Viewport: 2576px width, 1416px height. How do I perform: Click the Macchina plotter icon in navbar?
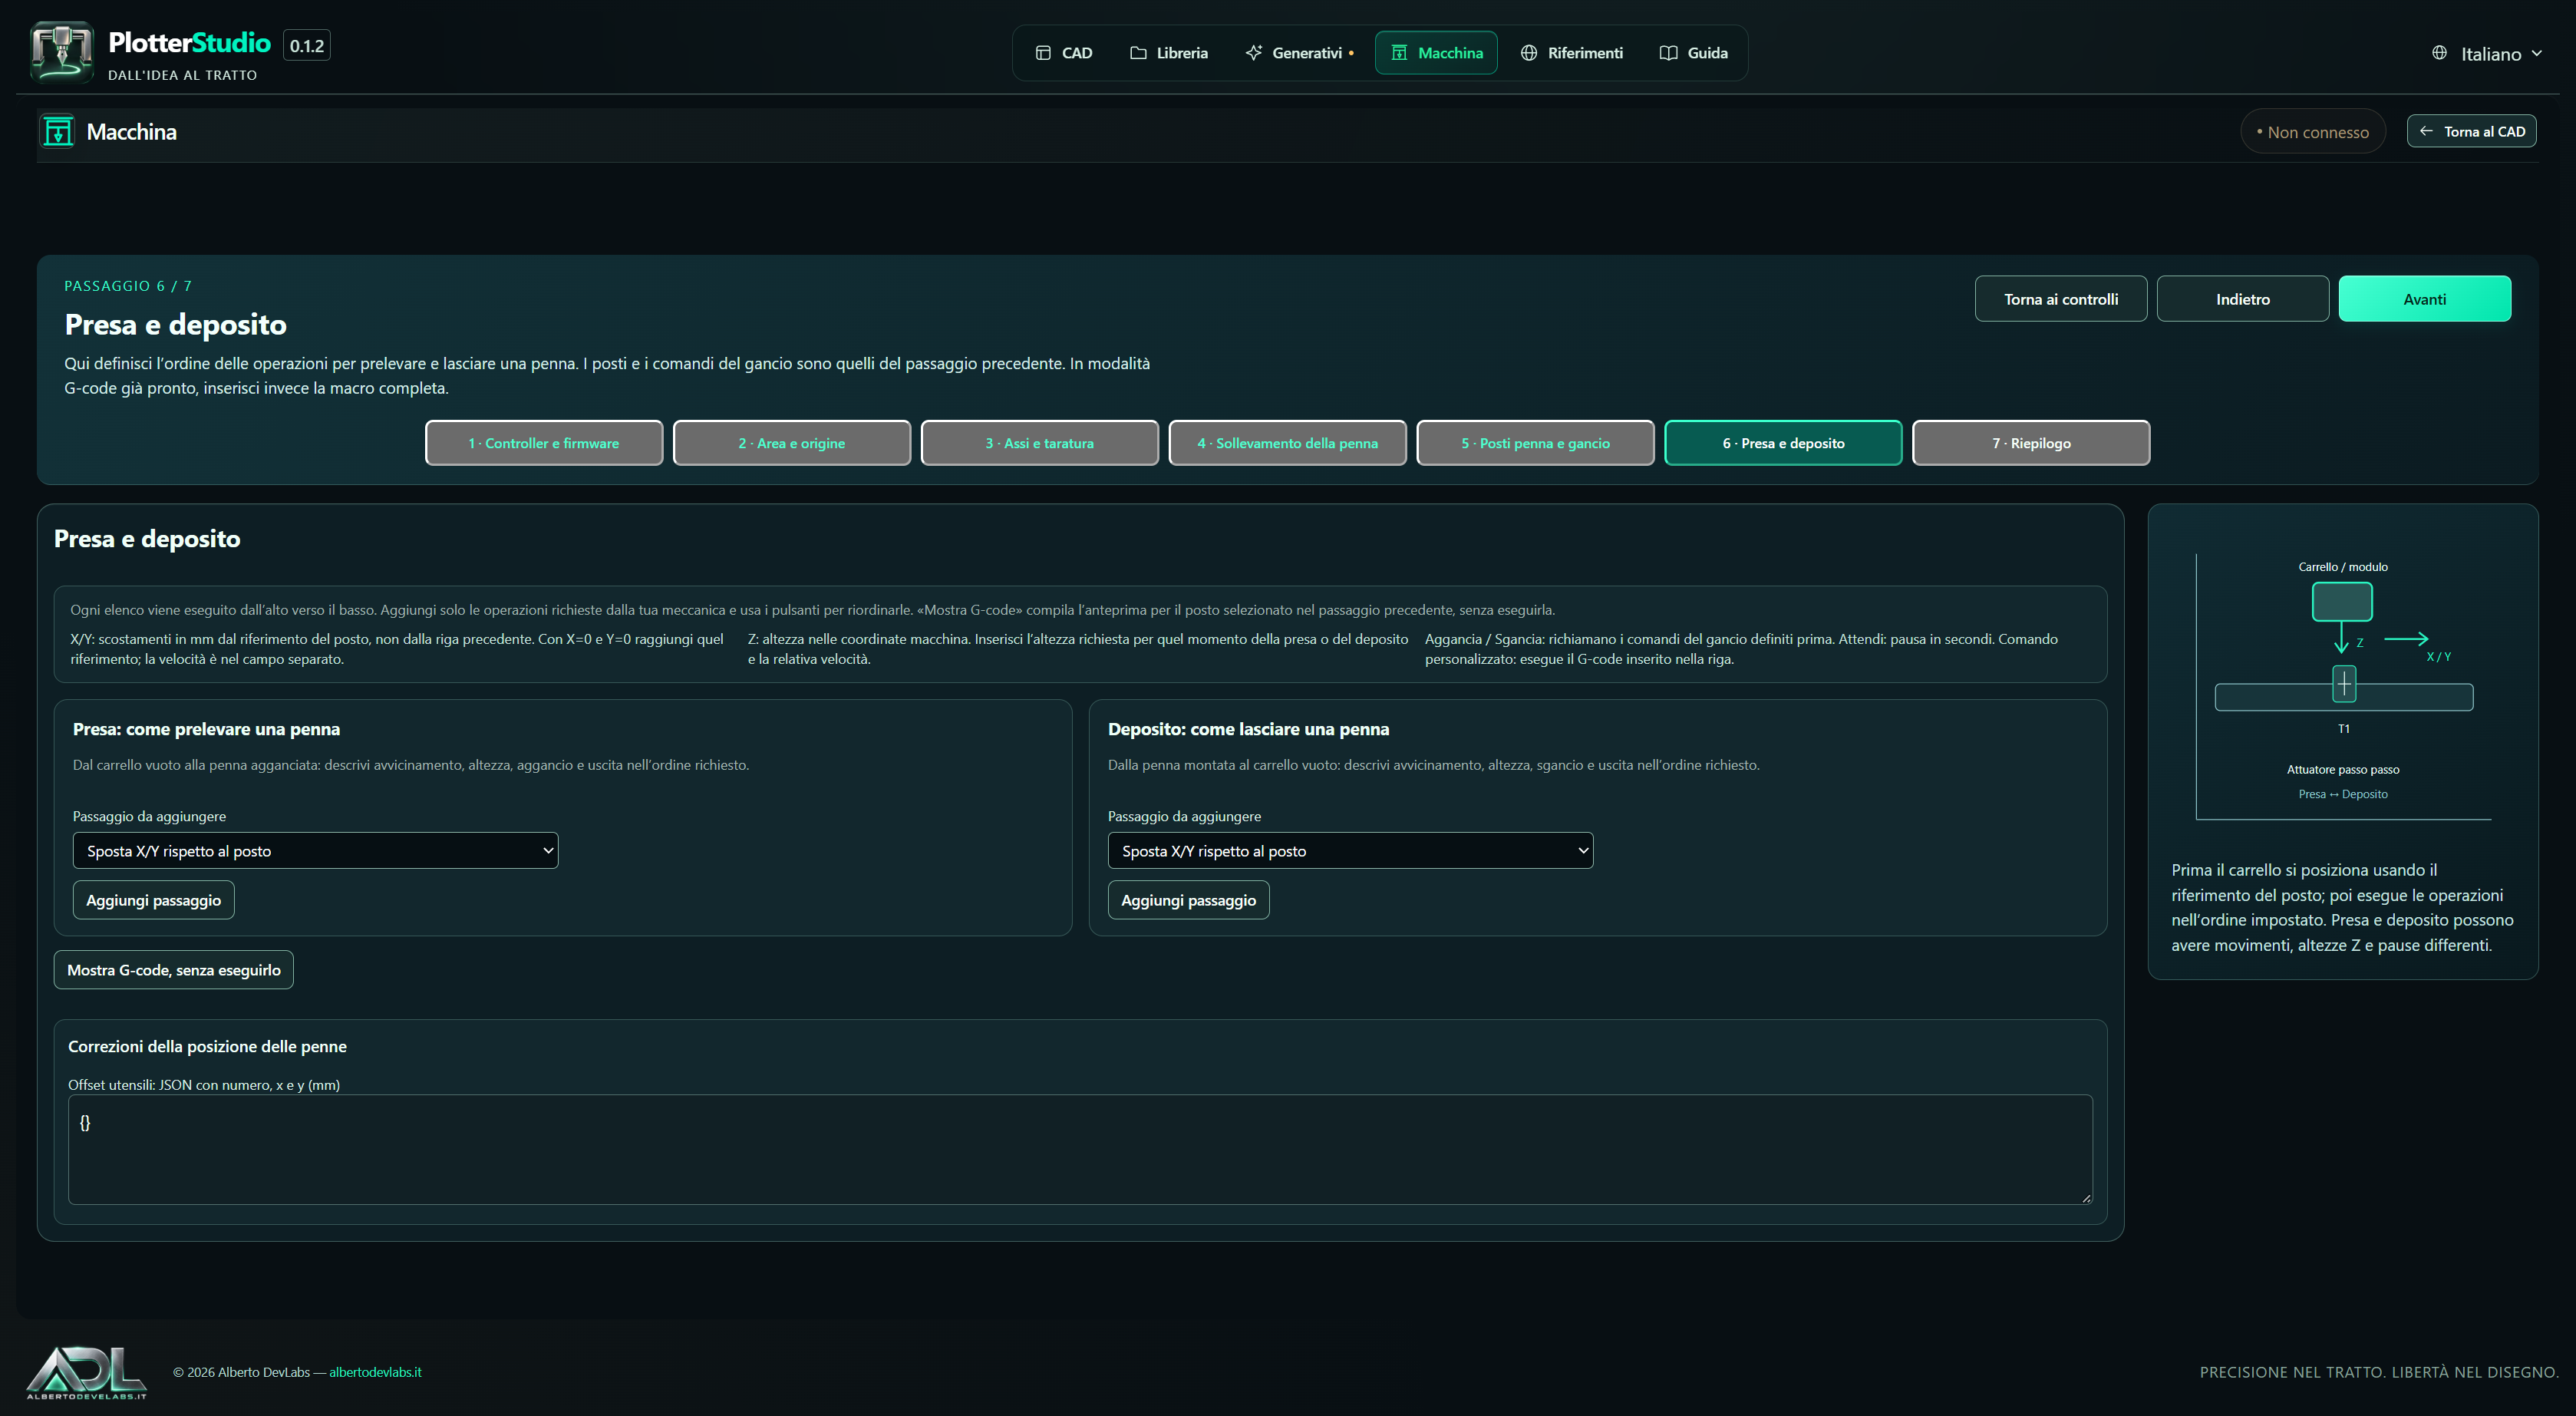pos(1399,53)
